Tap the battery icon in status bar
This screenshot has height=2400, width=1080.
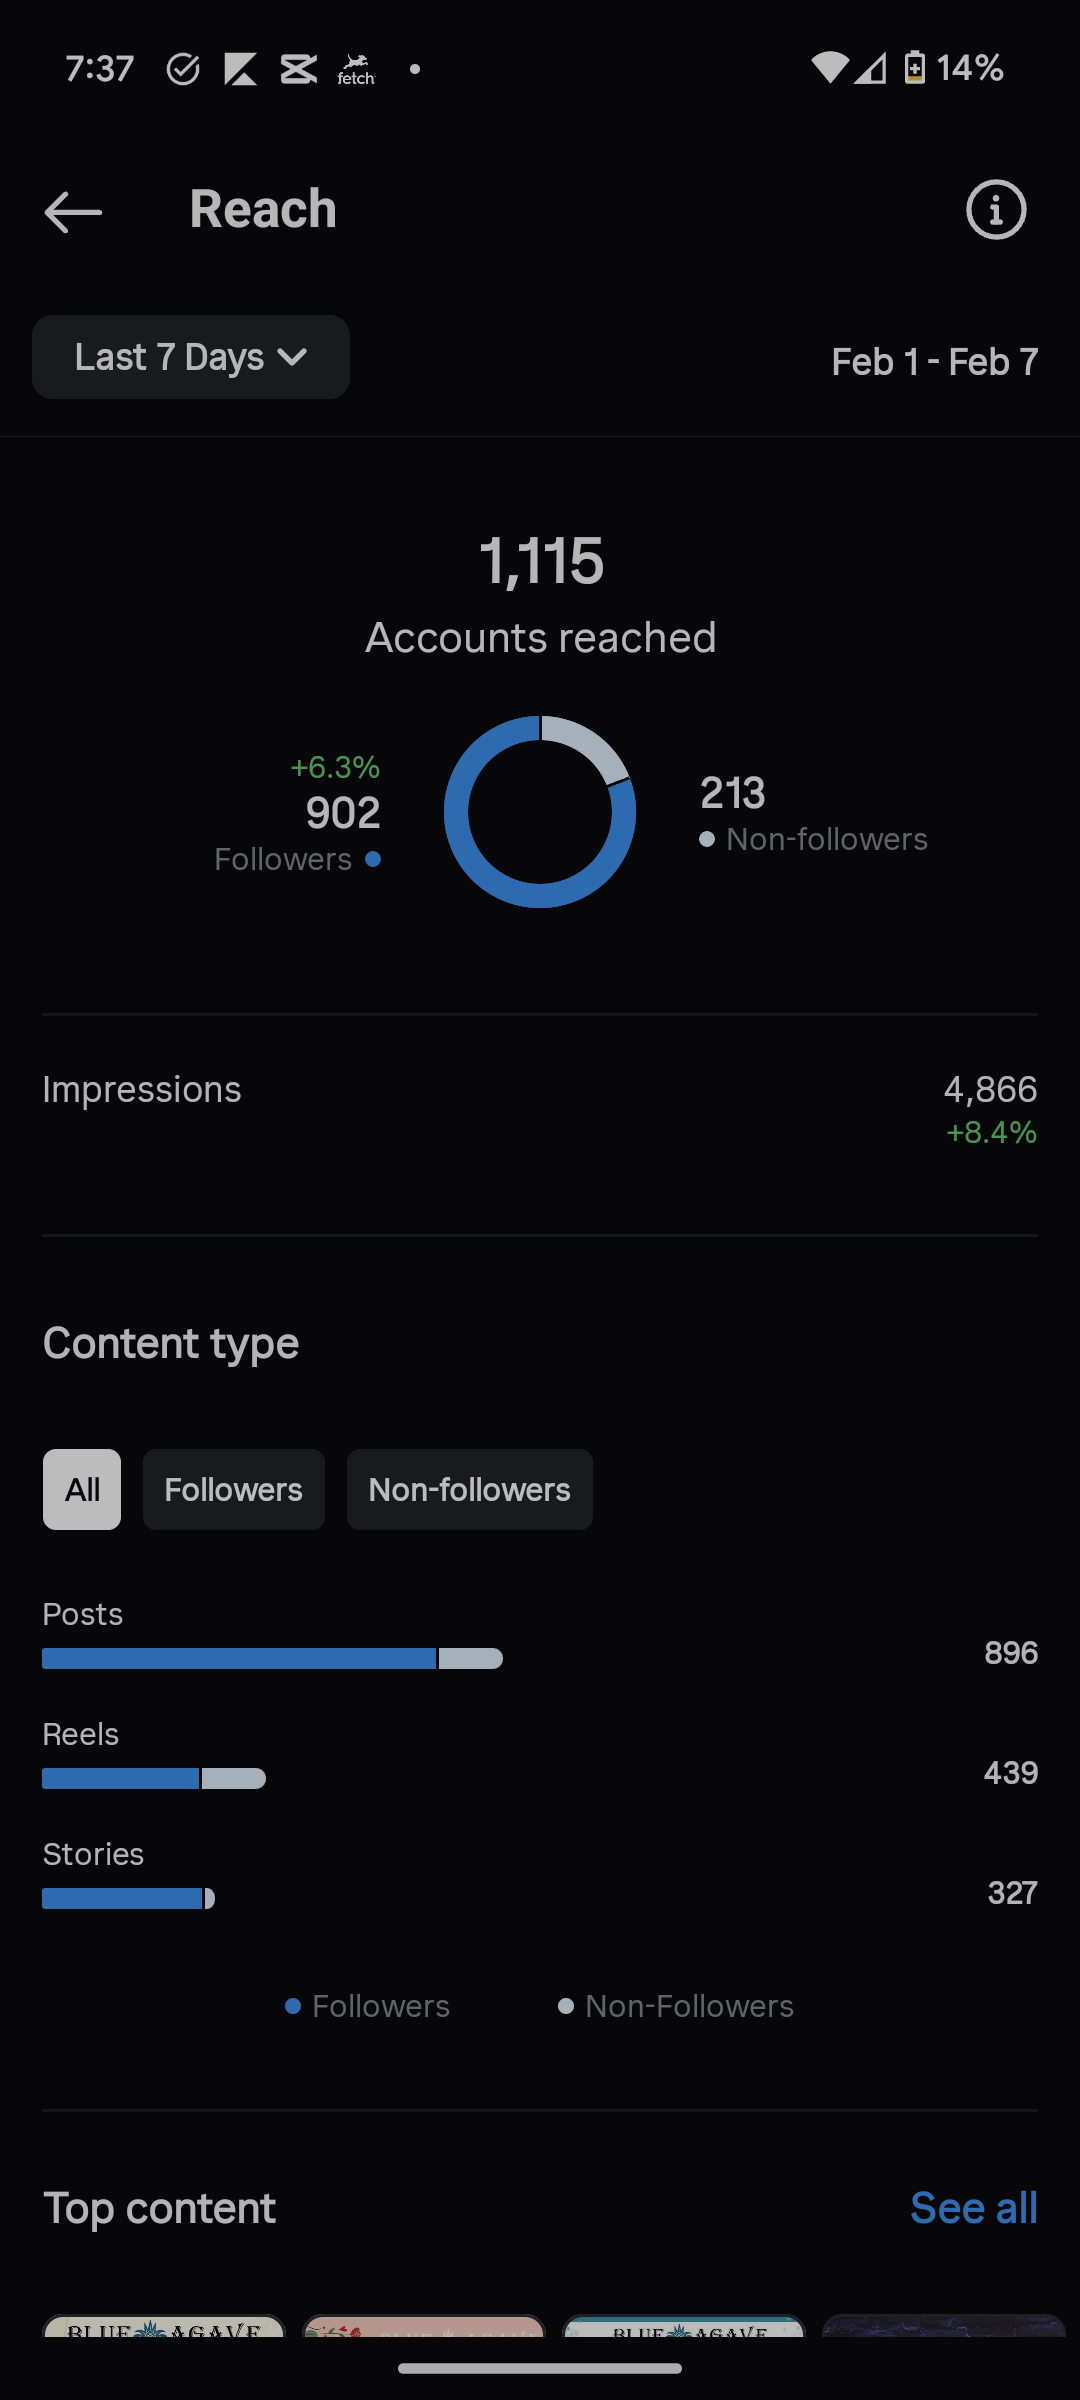[914, 68]
